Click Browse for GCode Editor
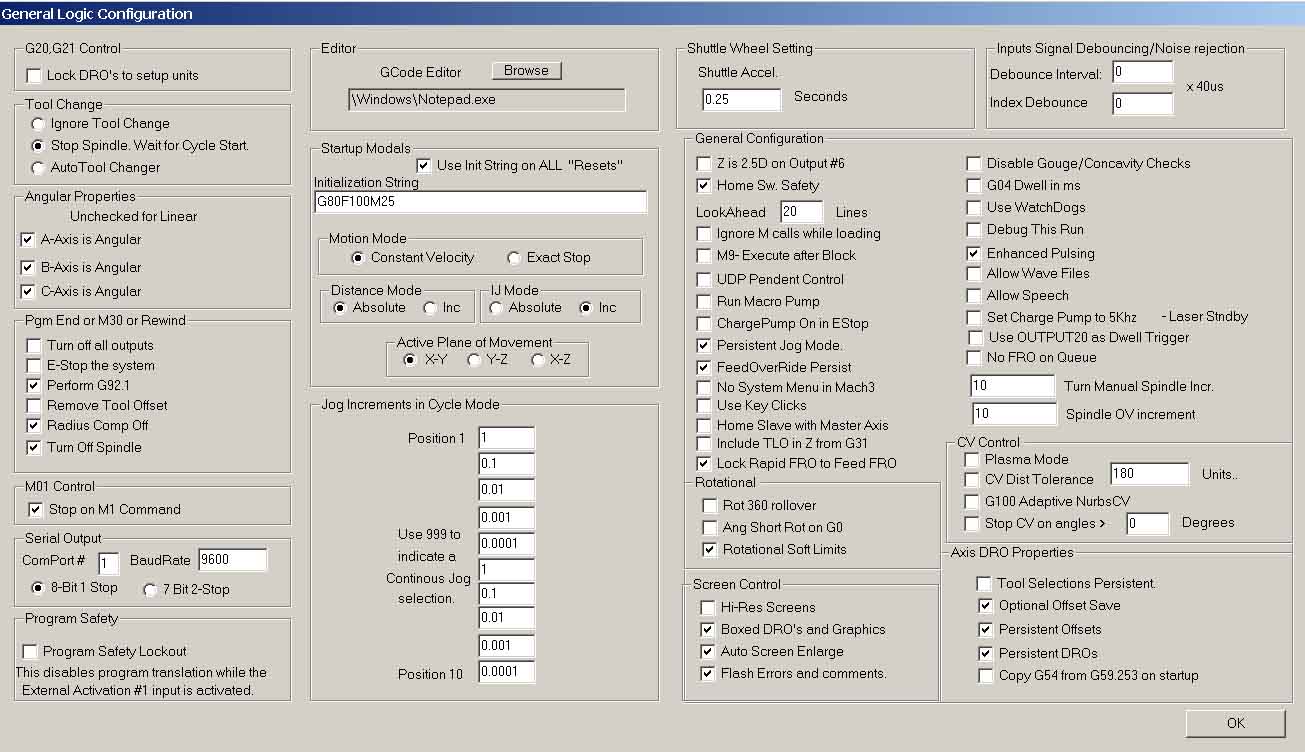This screenshot has height=752, width=1305. (x=526, y=71)
